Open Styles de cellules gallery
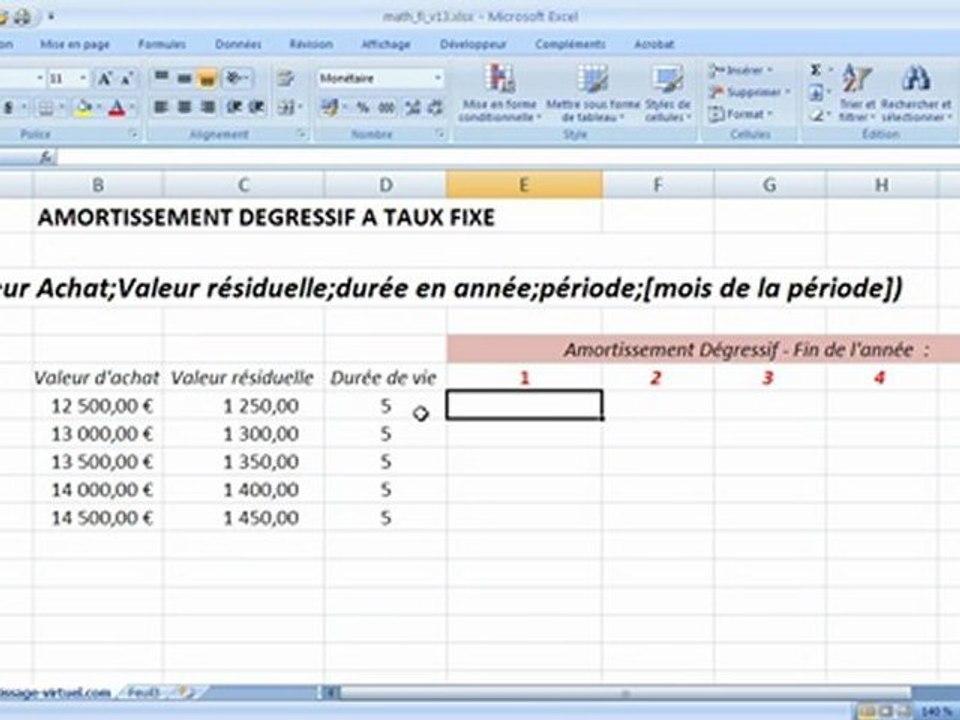The height and width of the screenshot is (720, 960). point(667,92)
